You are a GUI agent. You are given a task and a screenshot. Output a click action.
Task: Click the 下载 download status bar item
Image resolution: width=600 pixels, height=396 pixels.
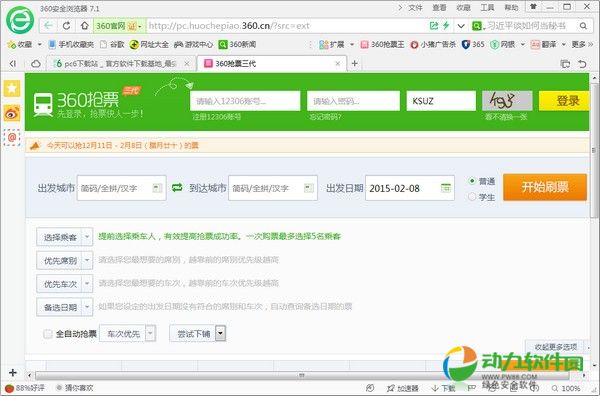click(444, 388)
